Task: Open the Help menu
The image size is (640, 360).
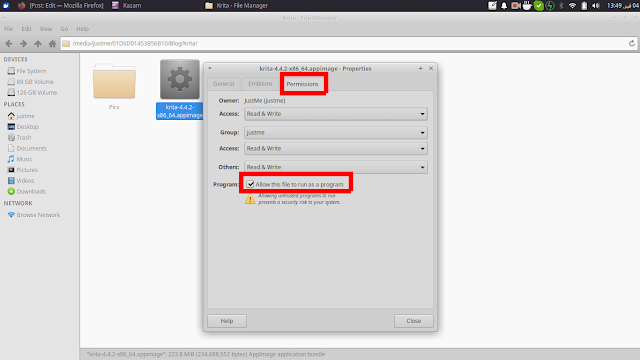Action: point(82,29)
